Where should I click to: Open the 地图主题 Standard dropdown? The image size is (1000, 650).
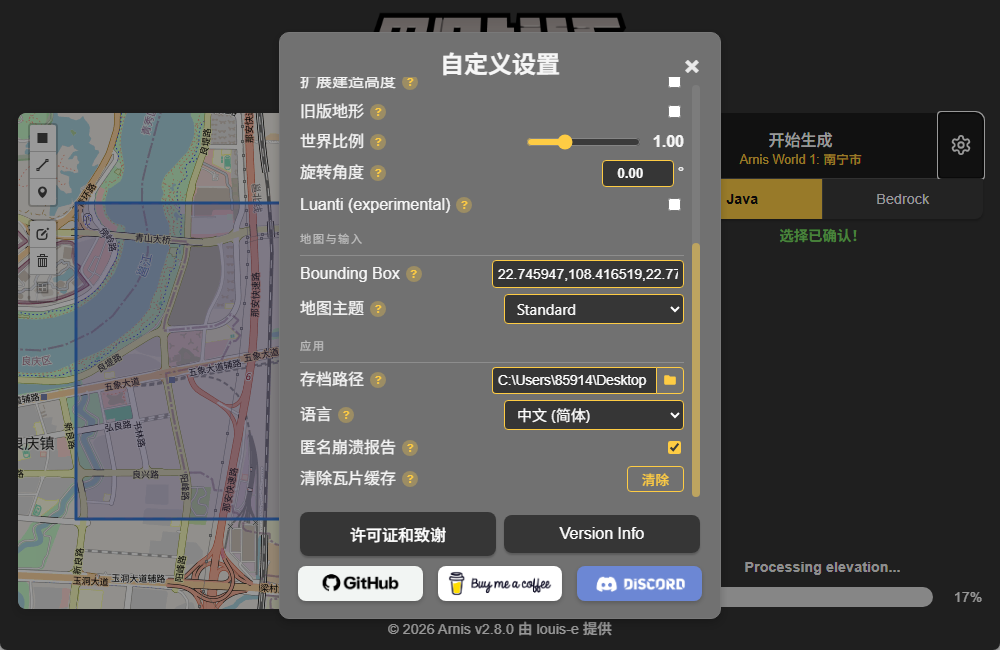[x=594, y=309]
